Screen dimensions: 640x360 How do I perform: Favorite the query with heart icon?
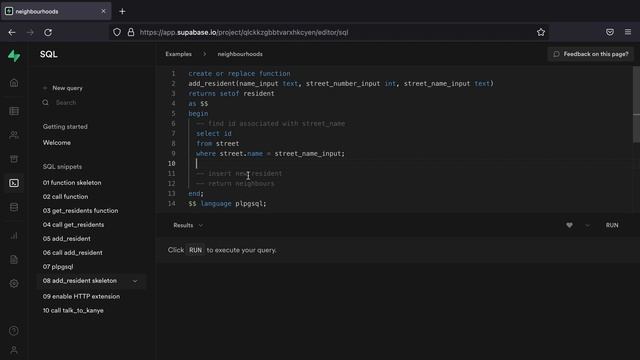pos(569,225)
